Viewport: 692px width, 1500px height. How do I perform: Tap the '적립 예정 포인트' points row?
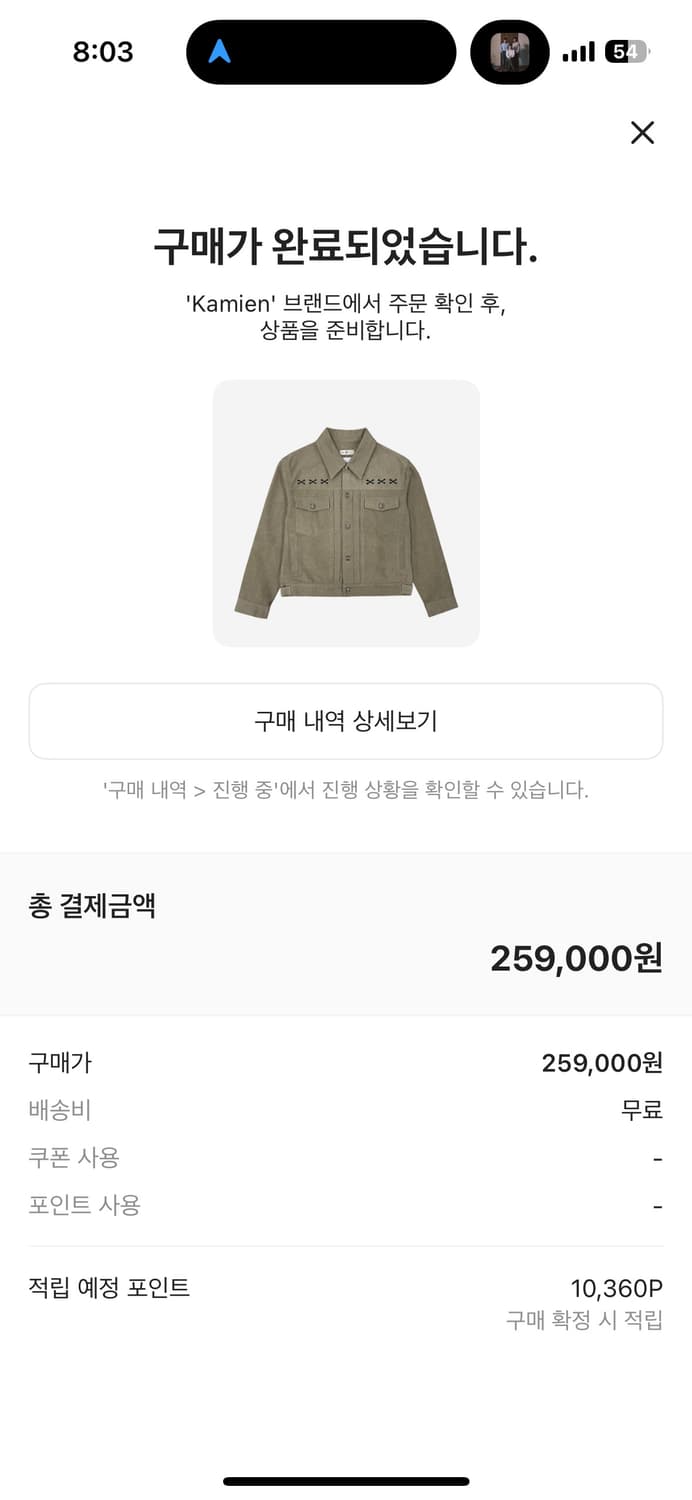coord(110,1289)
